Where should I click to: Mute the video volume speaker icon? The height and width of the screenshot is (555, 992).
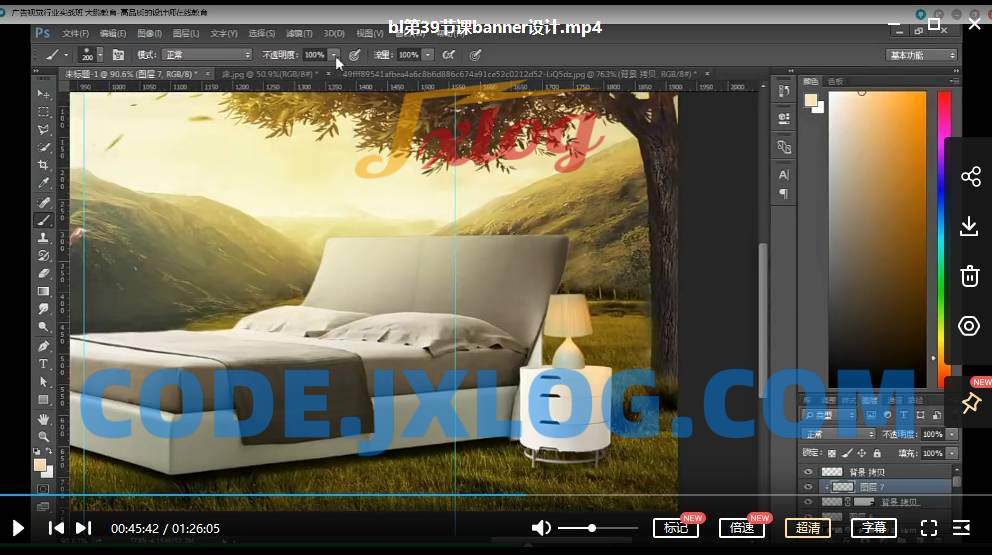541,528
